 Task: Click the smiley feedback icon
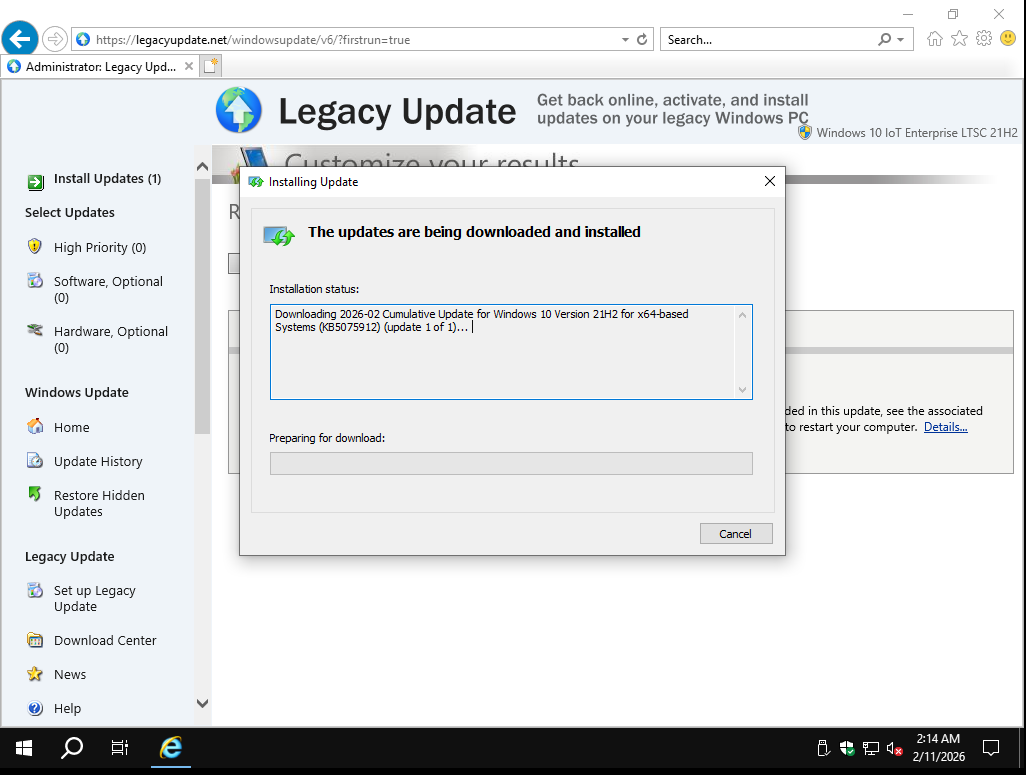point(1008,39)
